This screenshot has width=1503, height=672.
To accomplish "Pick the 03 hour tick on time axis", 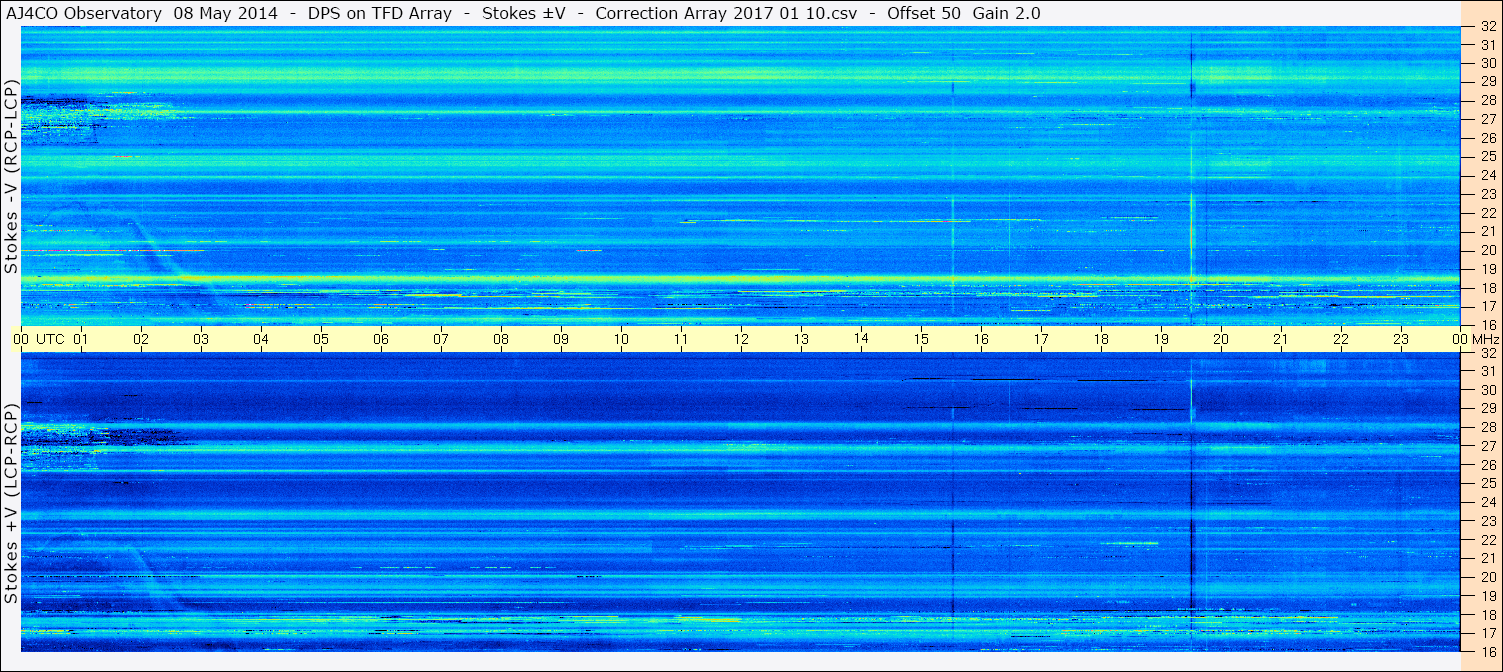I will (201, 339).
